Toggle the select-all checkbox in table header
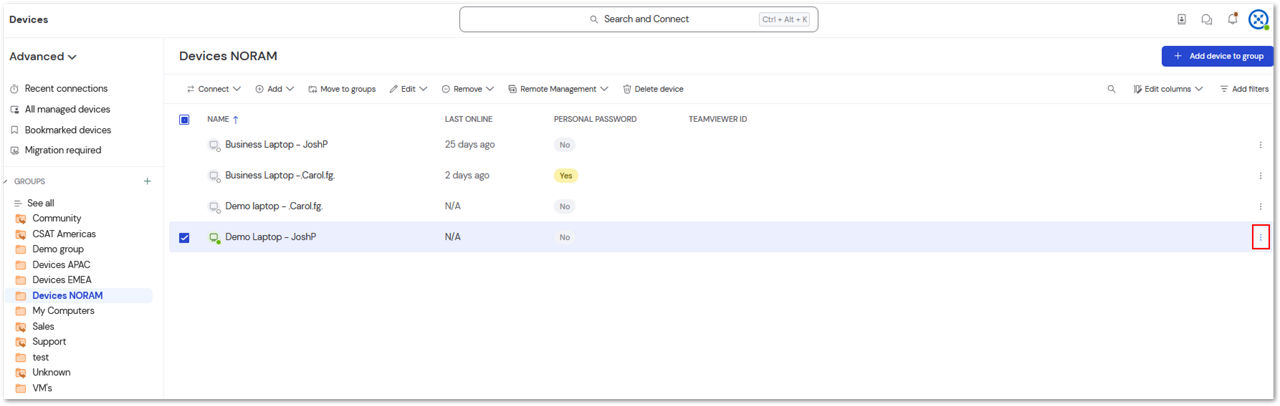Image resolution: width=1280 pixels, height=406 pixels. pyautogui.click(x=184, y=120)
